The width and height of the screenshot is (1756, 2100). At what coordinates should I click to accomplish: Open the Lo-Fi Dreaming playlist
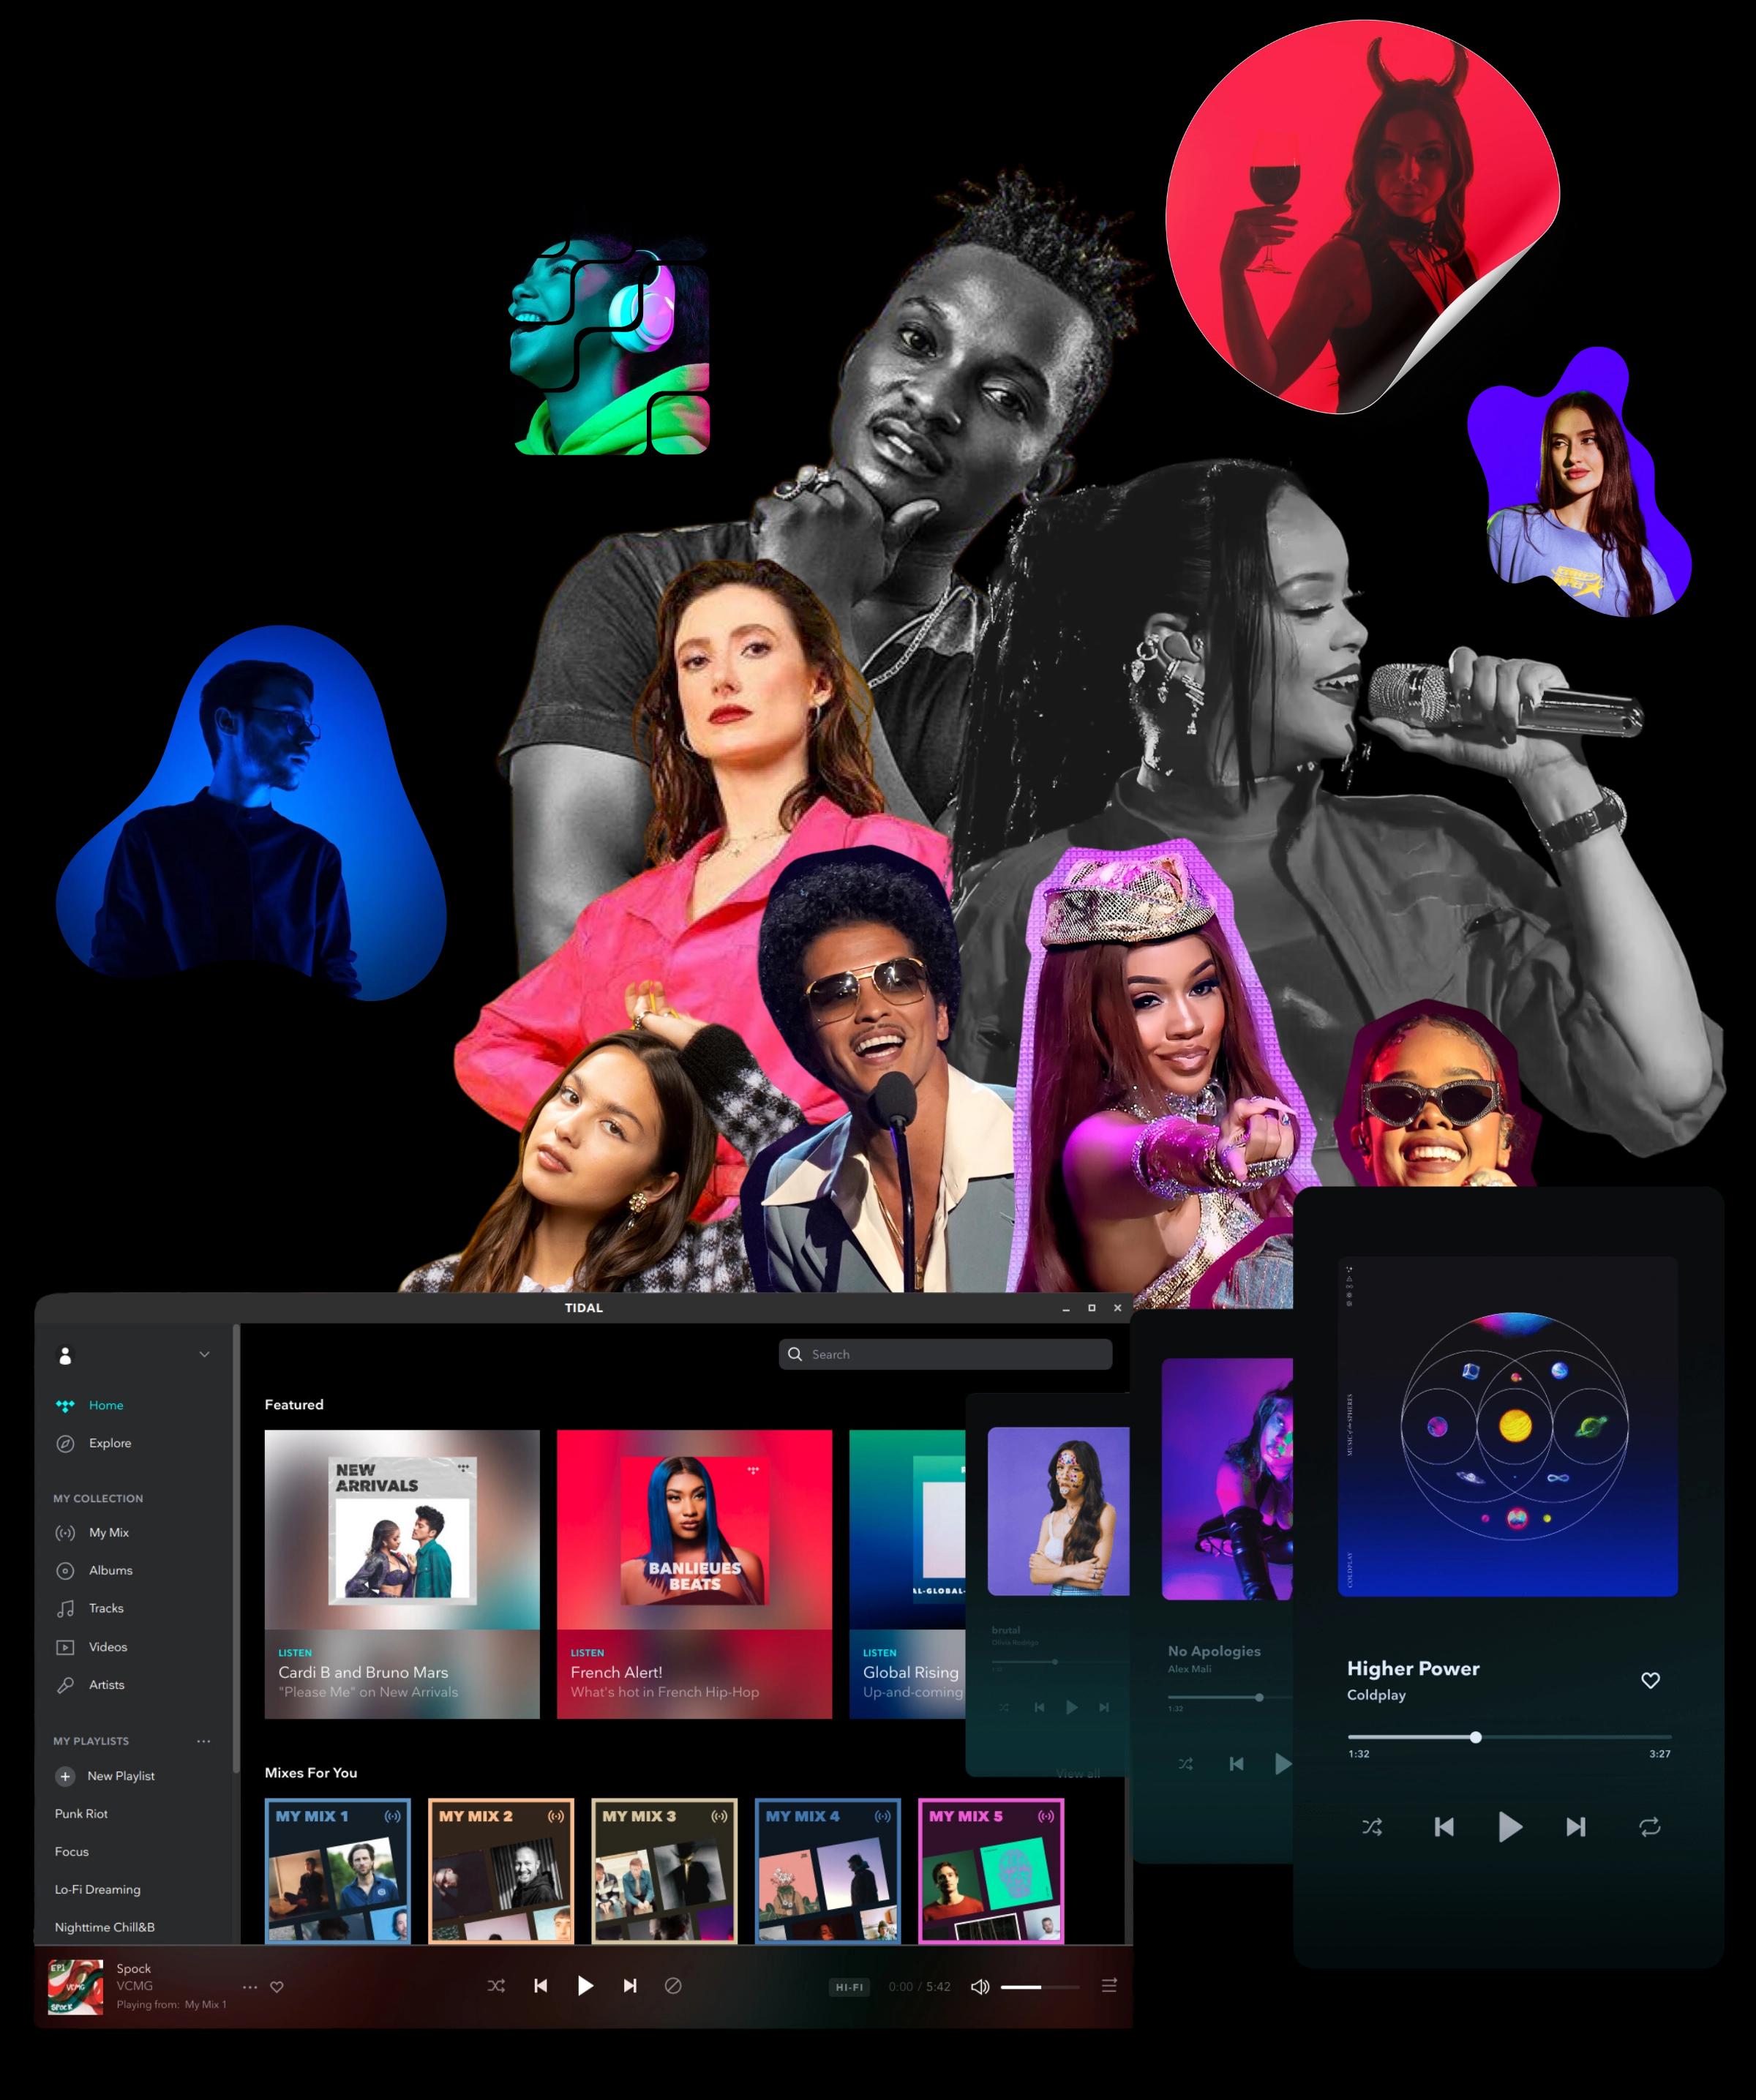click(x=98, y=1890)
